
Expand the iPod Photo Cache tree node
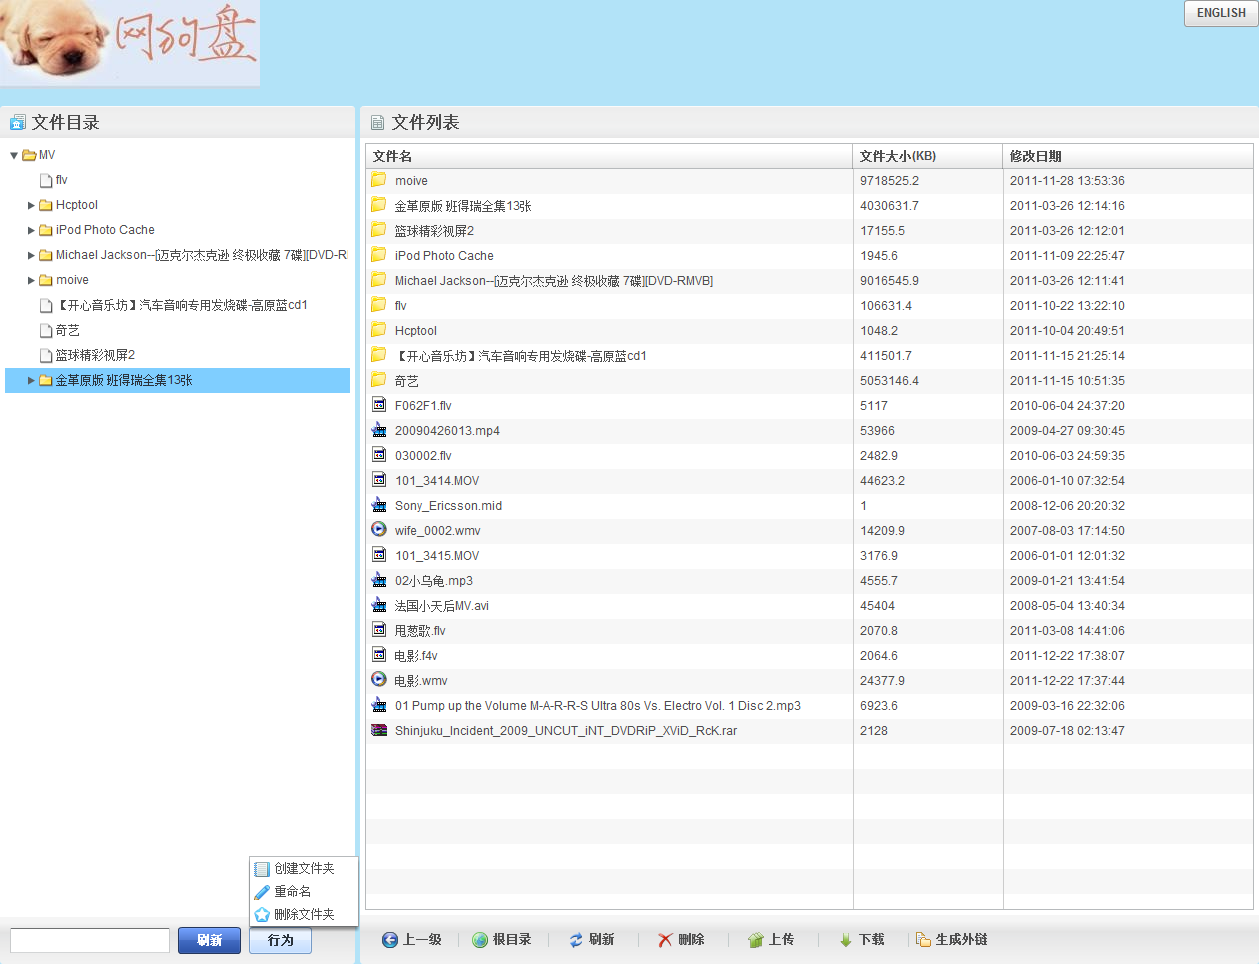tap(31, 230)
